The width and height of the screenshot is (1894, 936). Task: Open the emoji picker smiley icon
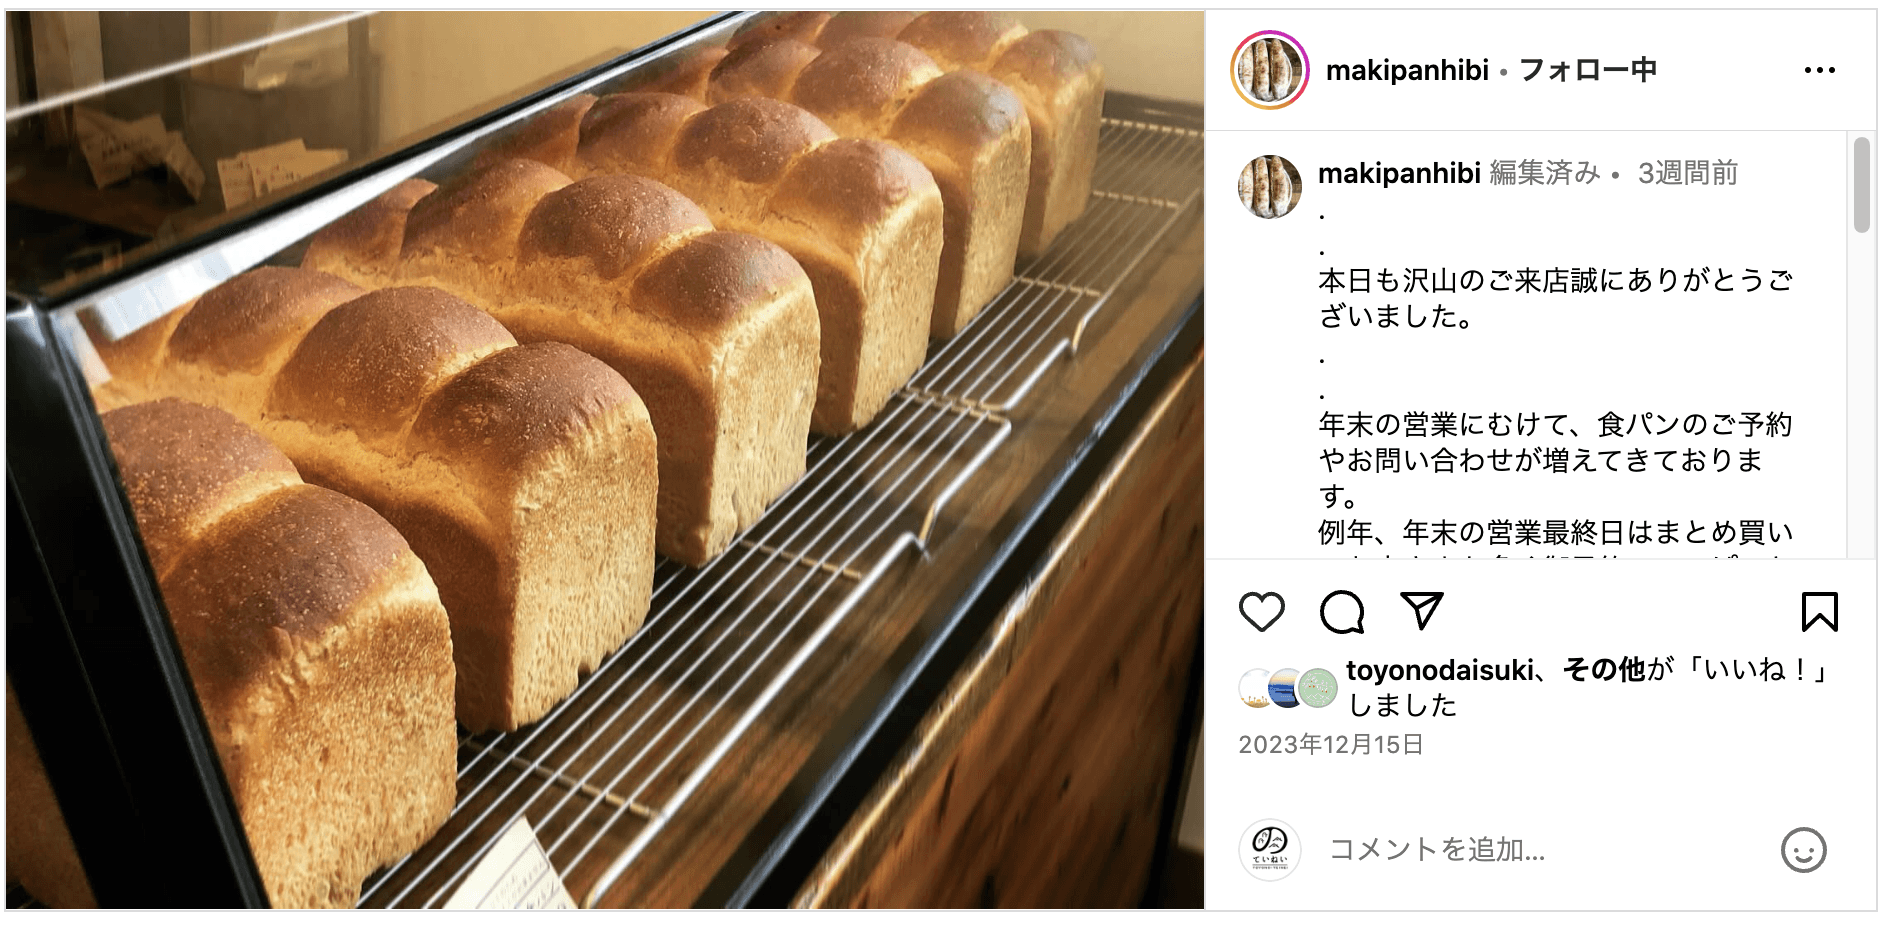tap(1803, 850)
